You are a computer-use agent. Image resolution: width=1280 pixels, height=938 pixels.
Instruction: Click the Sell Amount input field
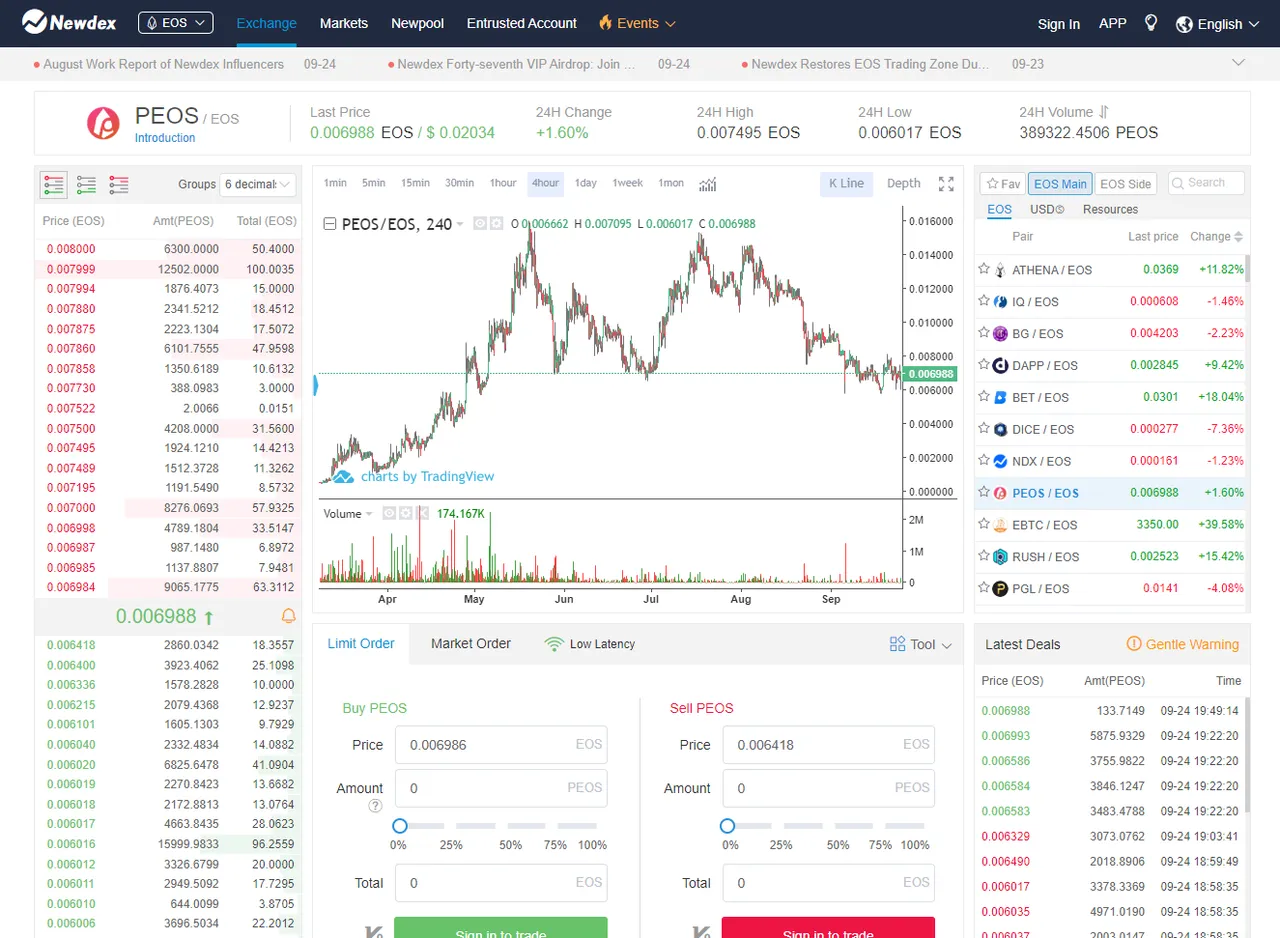[x=828, y=788]
